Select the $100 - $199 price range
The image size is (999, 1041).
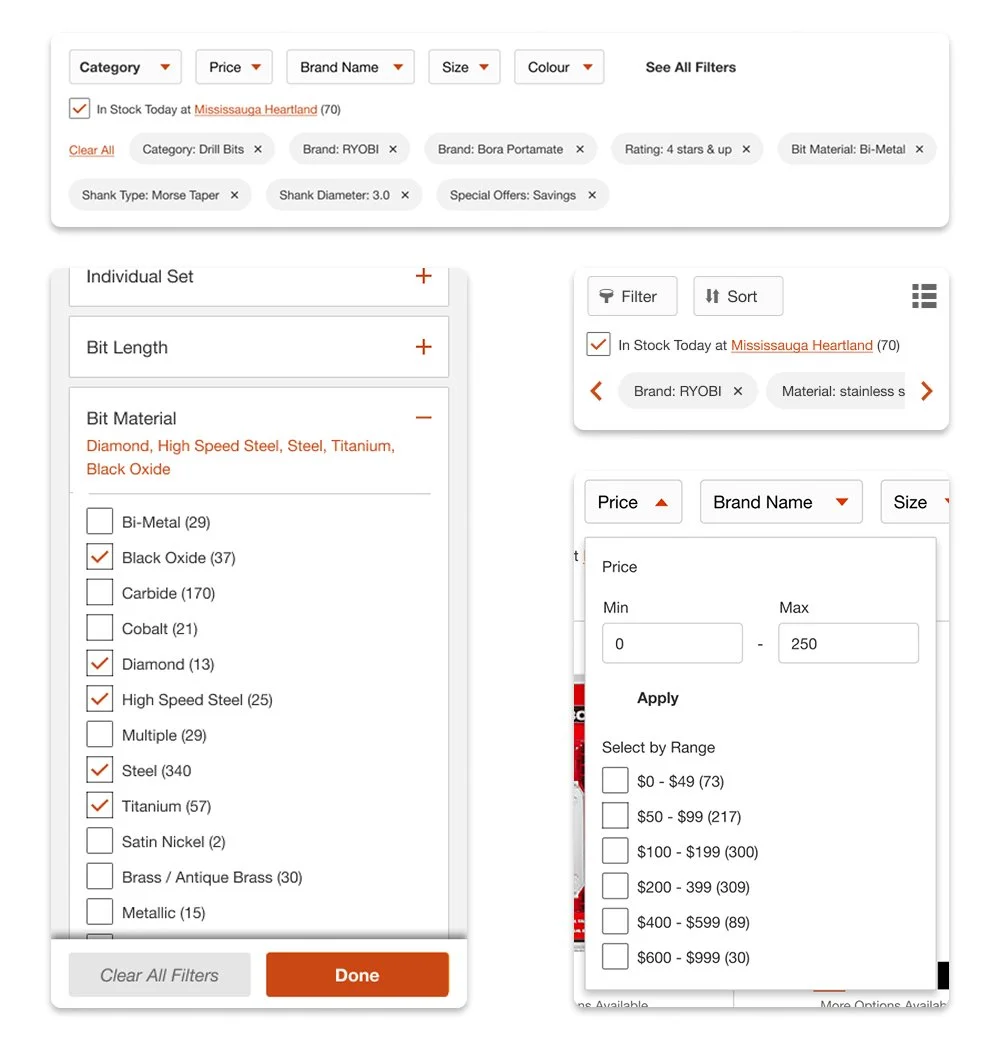click(615, 851)
